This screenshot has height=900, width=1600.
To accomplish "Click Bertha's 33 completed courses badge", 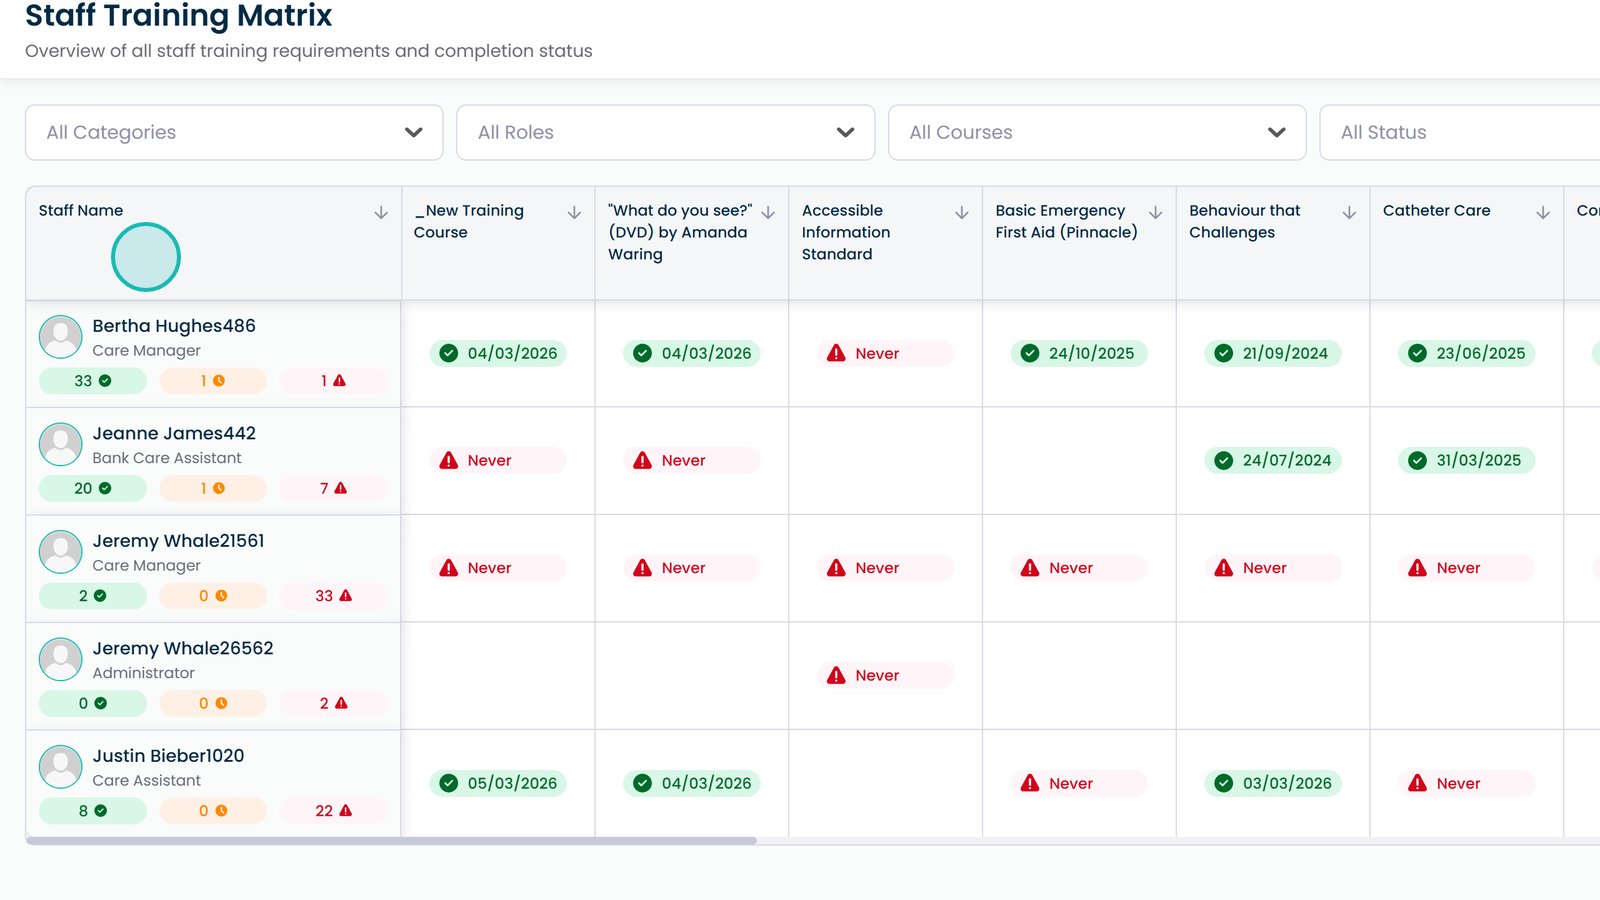I will click(93, 381).
